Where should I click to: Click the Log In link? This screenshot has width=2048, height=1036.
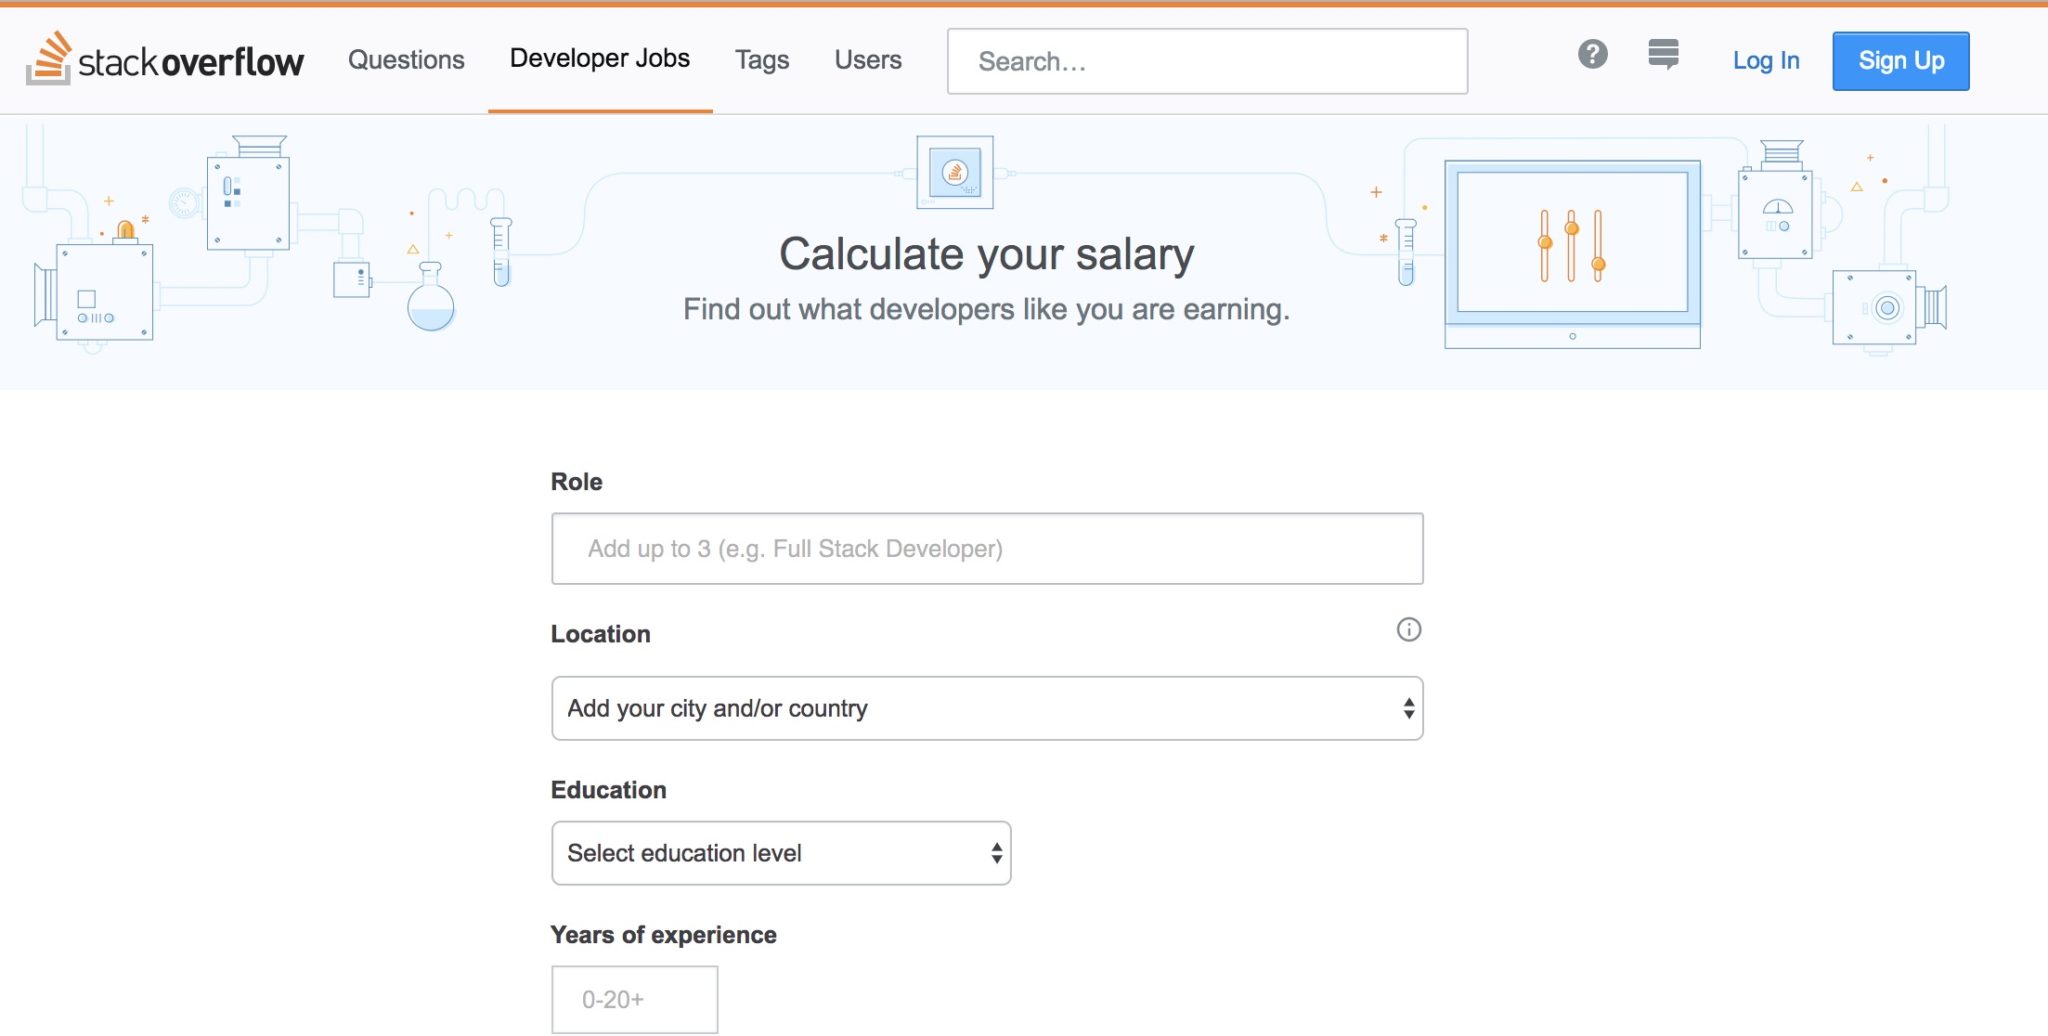pyautogui.click(x=1765, y=61)
